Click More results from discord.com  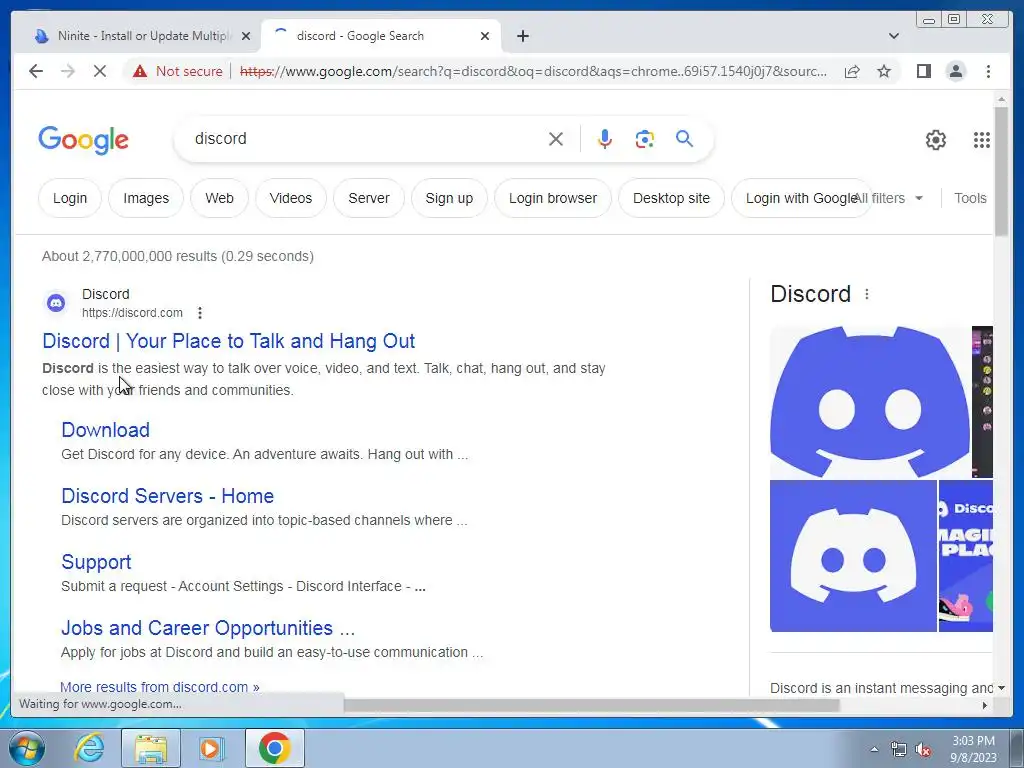[x=160, y=687]
